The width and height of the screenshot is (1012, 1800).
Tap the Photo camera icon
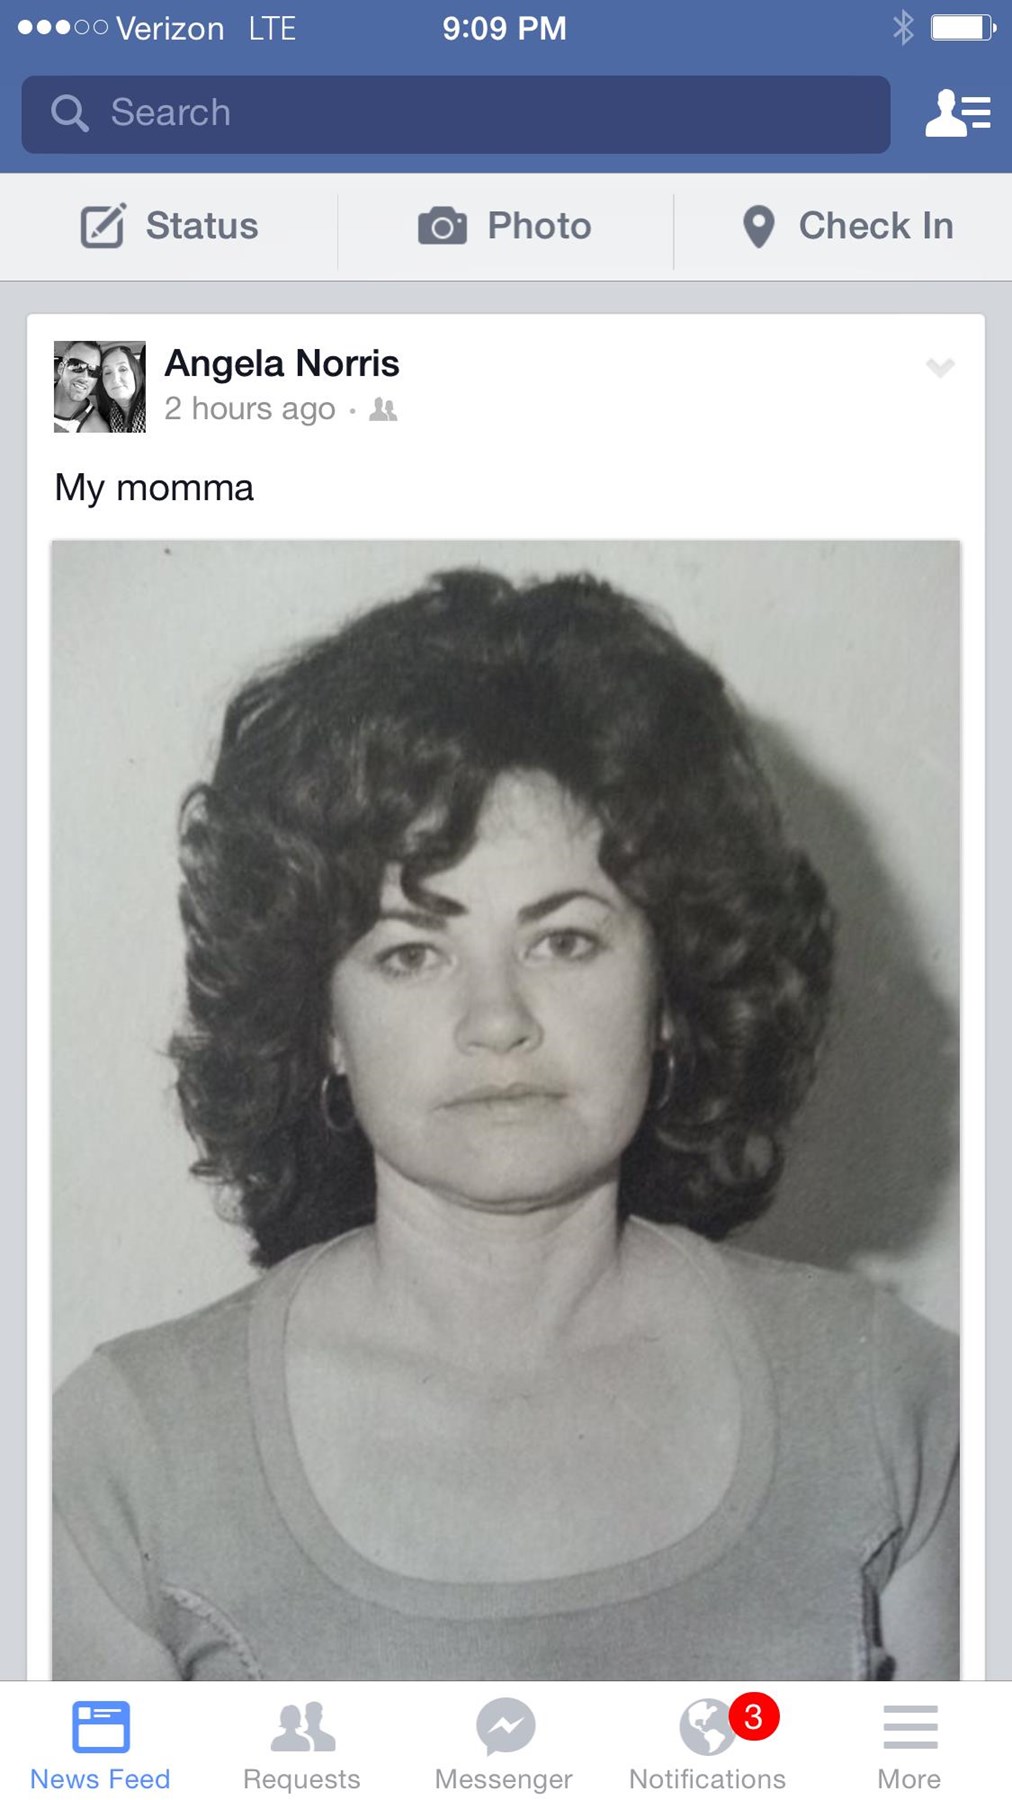pos(442,226)
